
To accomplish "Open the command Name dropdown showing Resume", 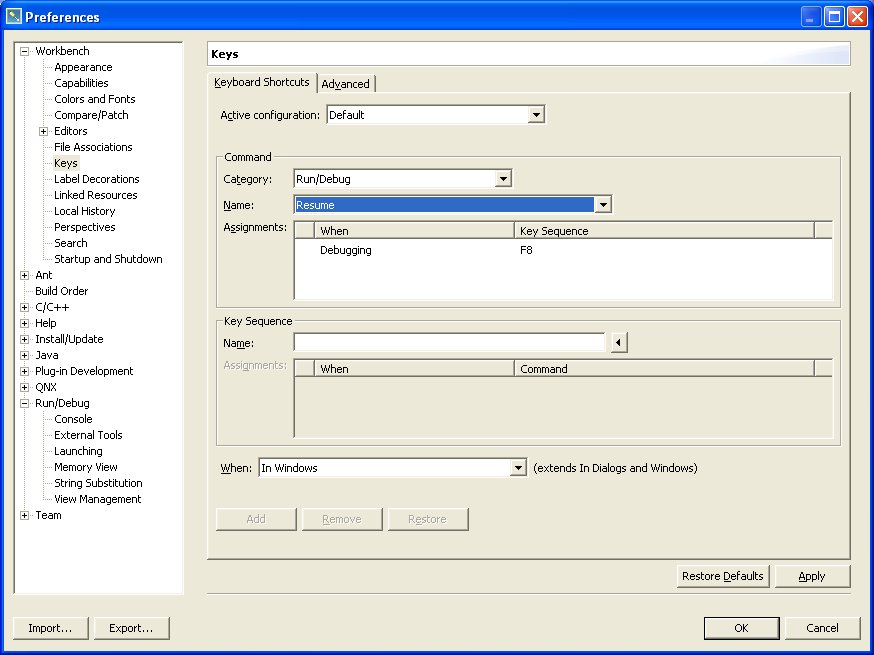I will (x=602, y=205).
